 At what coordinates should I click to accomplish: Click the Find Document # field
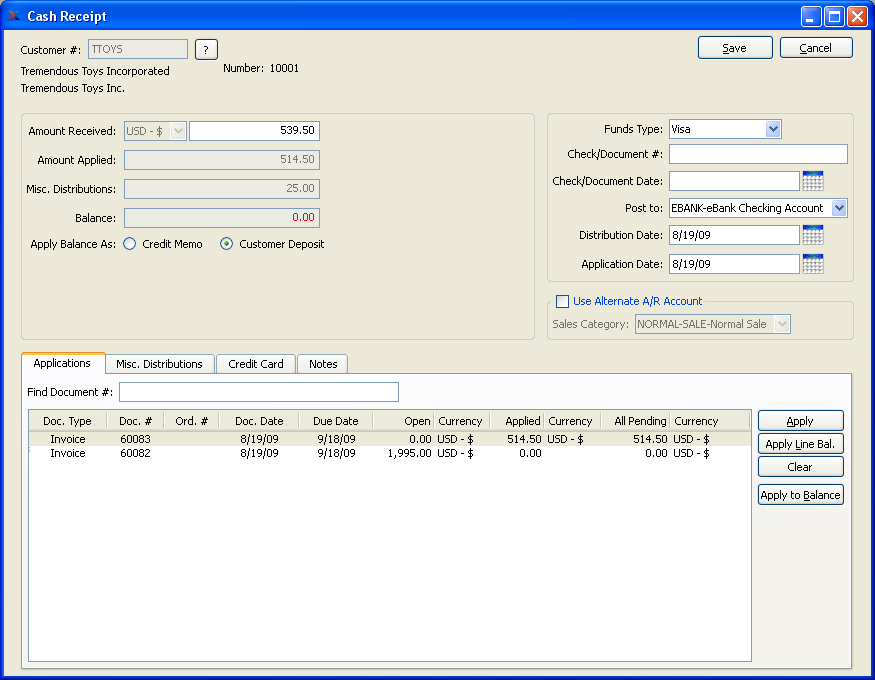coord(258,392)
